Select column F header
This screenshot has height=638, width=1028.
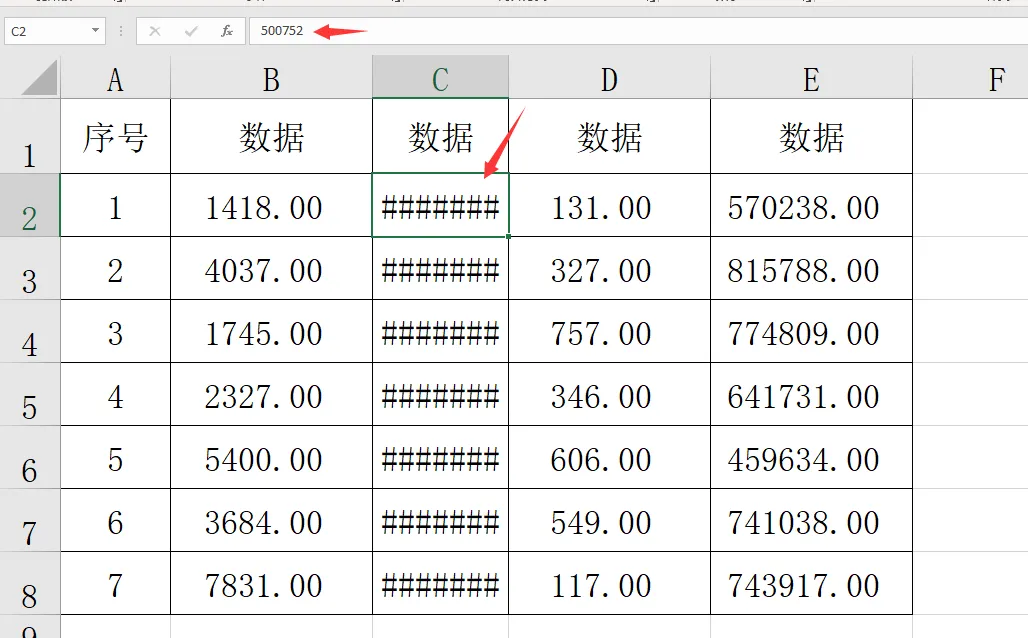[x=971, y=78]
